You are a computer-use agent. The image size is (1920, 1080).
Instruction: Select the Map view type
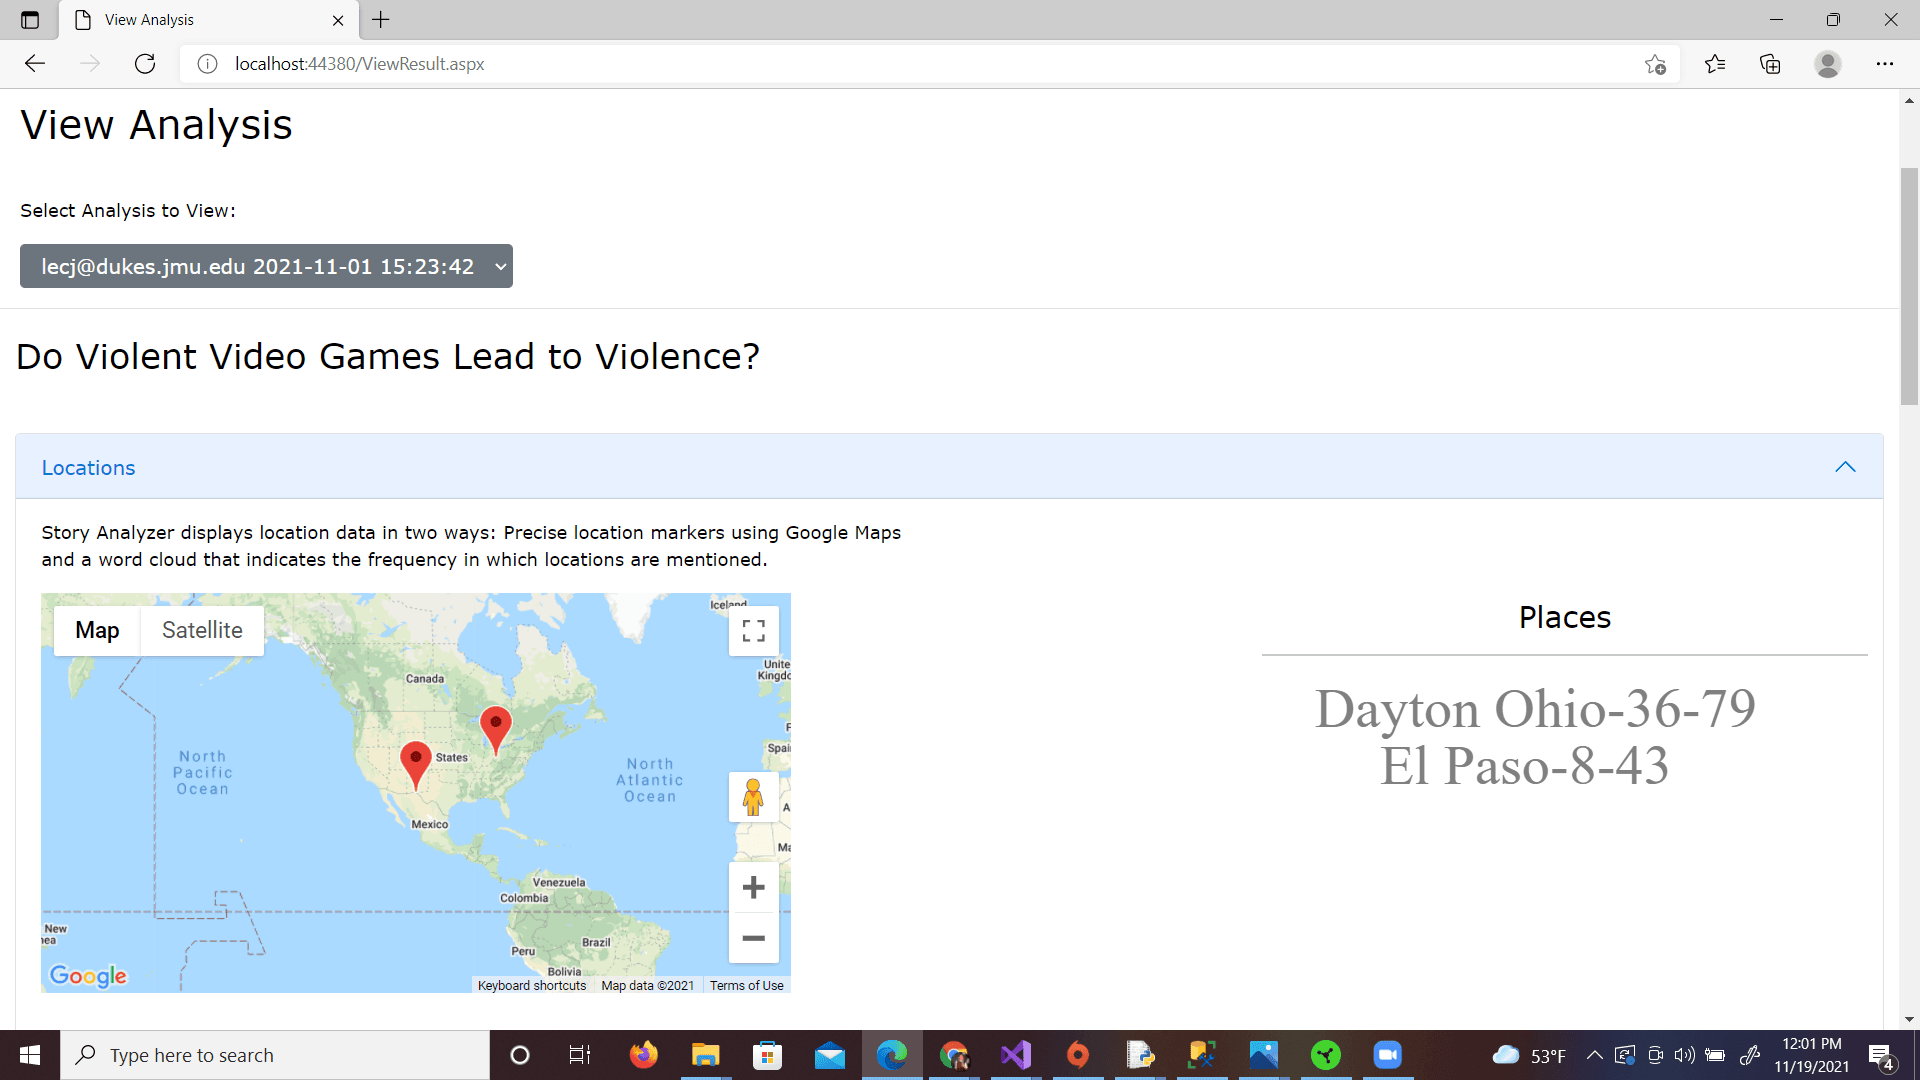coord(97,630)
